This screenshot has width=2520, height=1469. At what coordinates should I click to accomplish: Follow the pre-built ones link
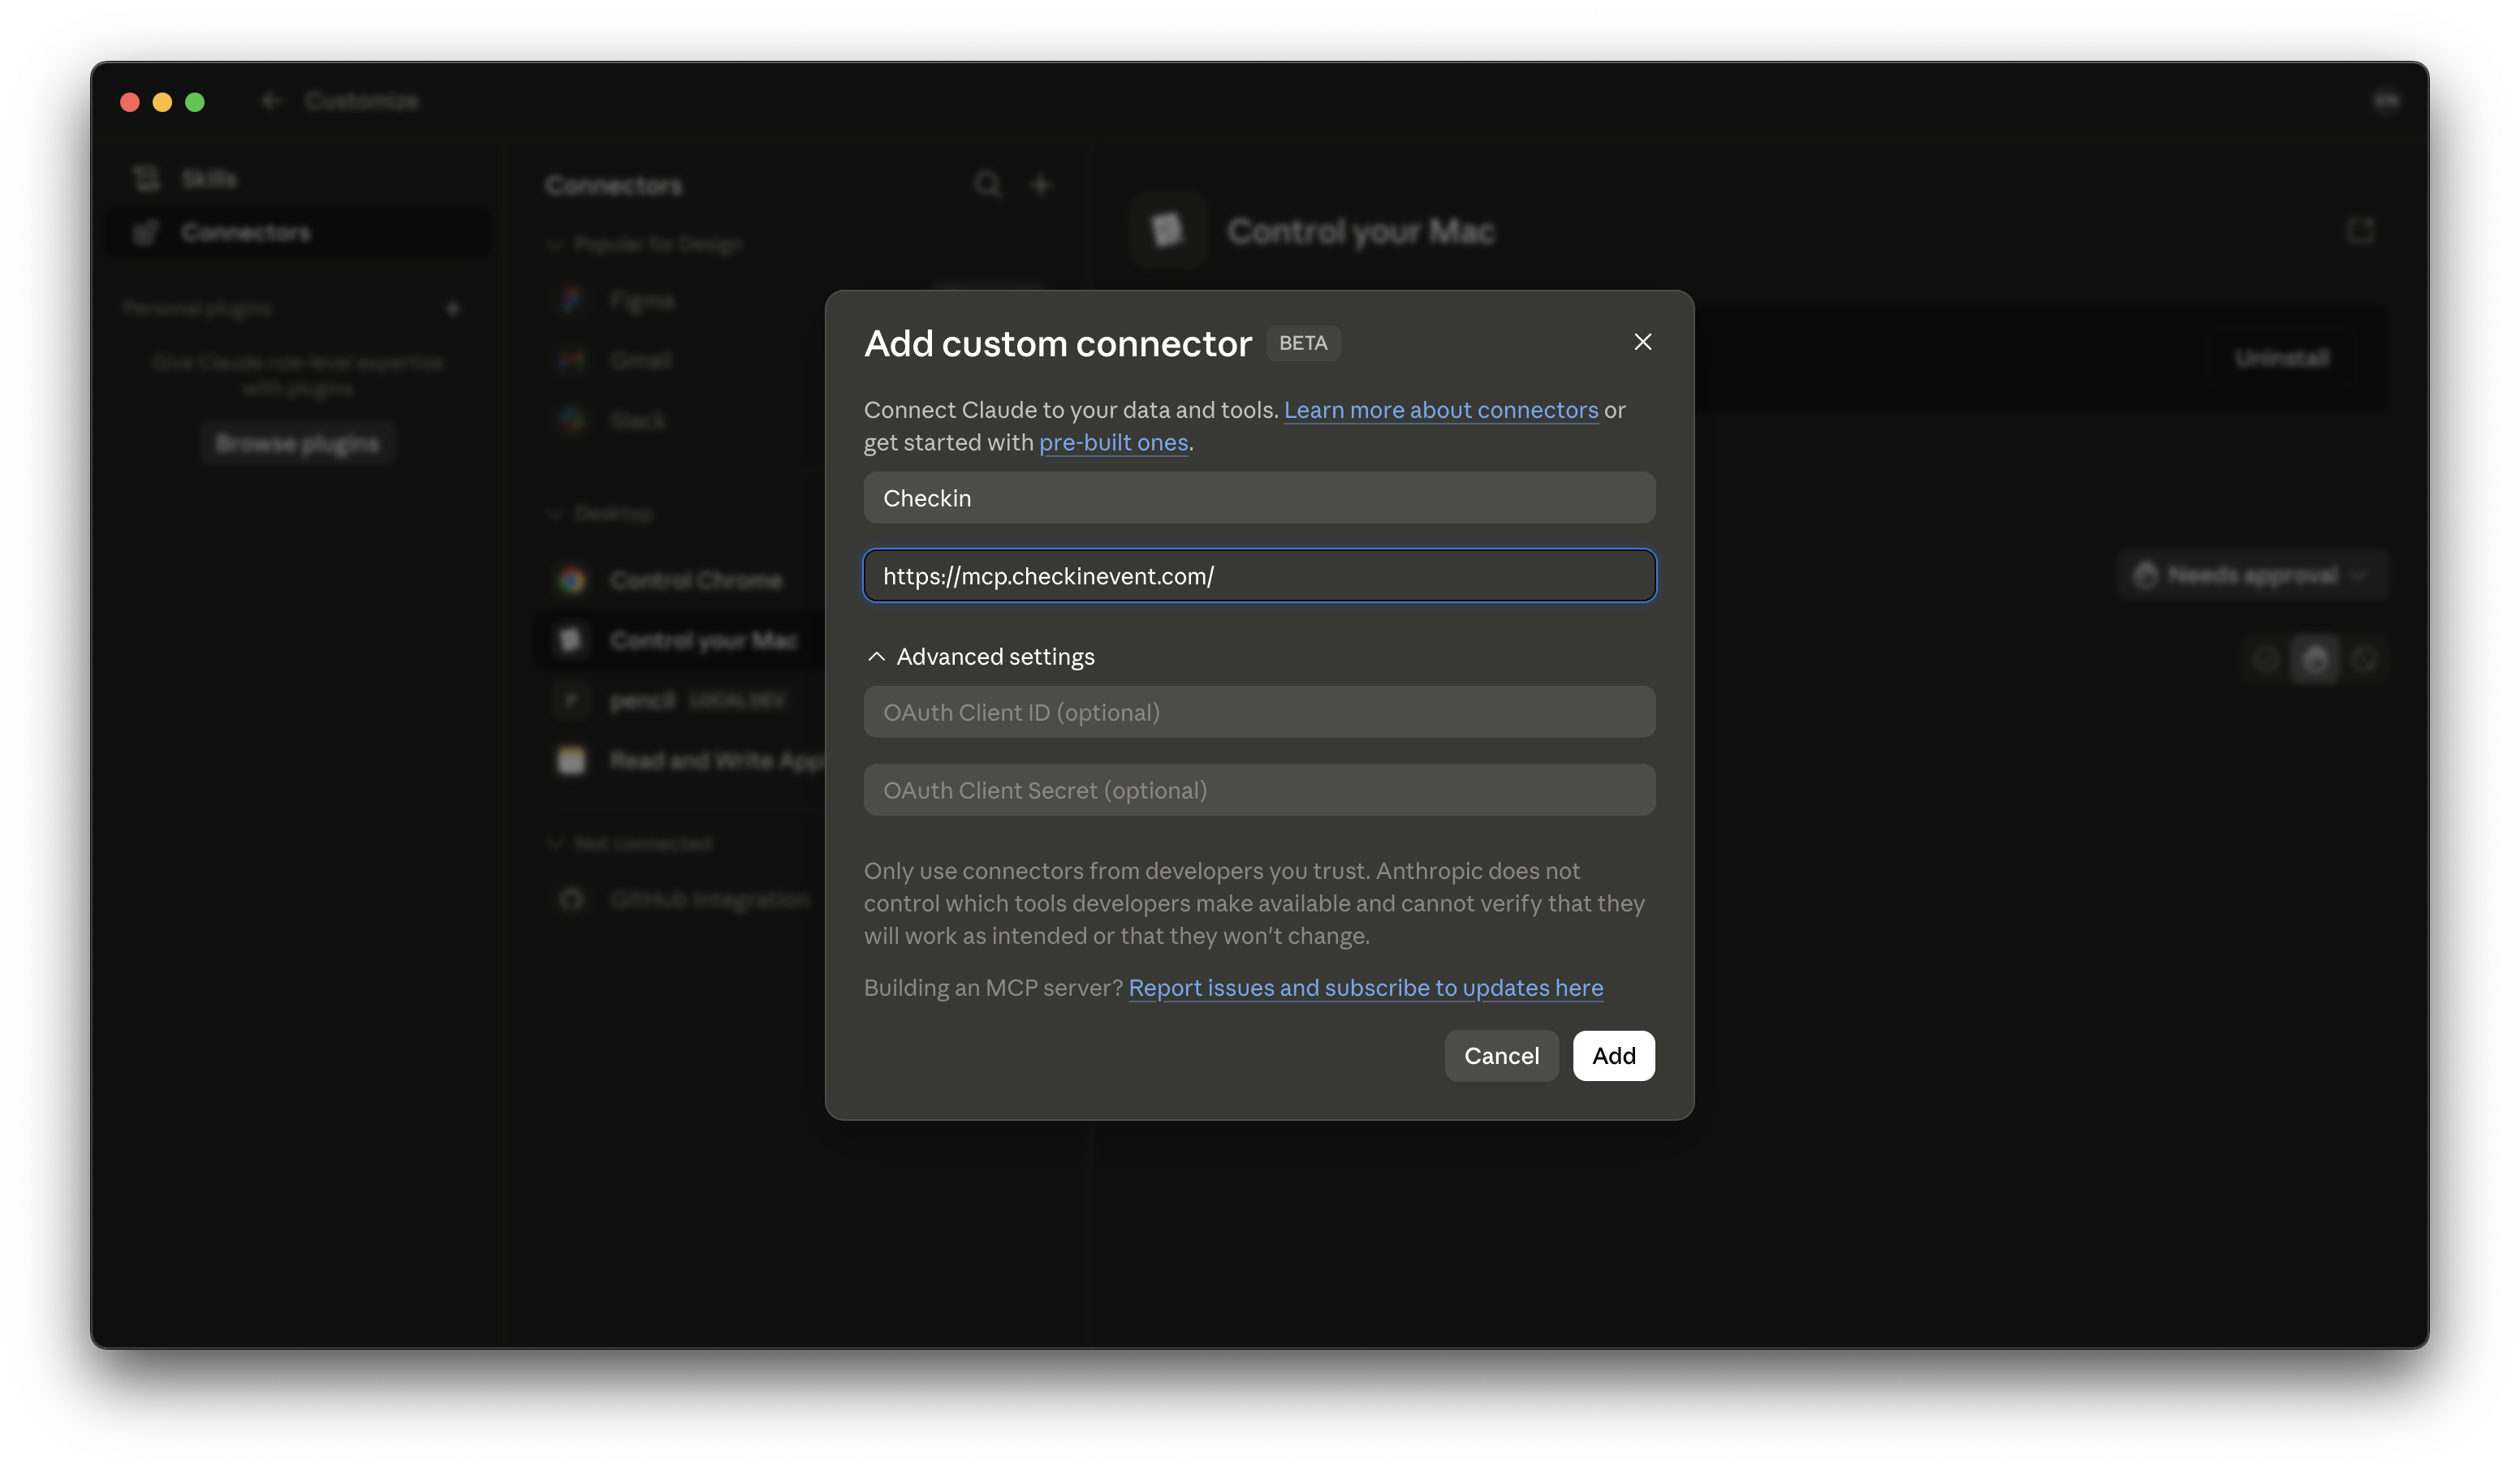pyautogui.click(x=1113, y=442)
